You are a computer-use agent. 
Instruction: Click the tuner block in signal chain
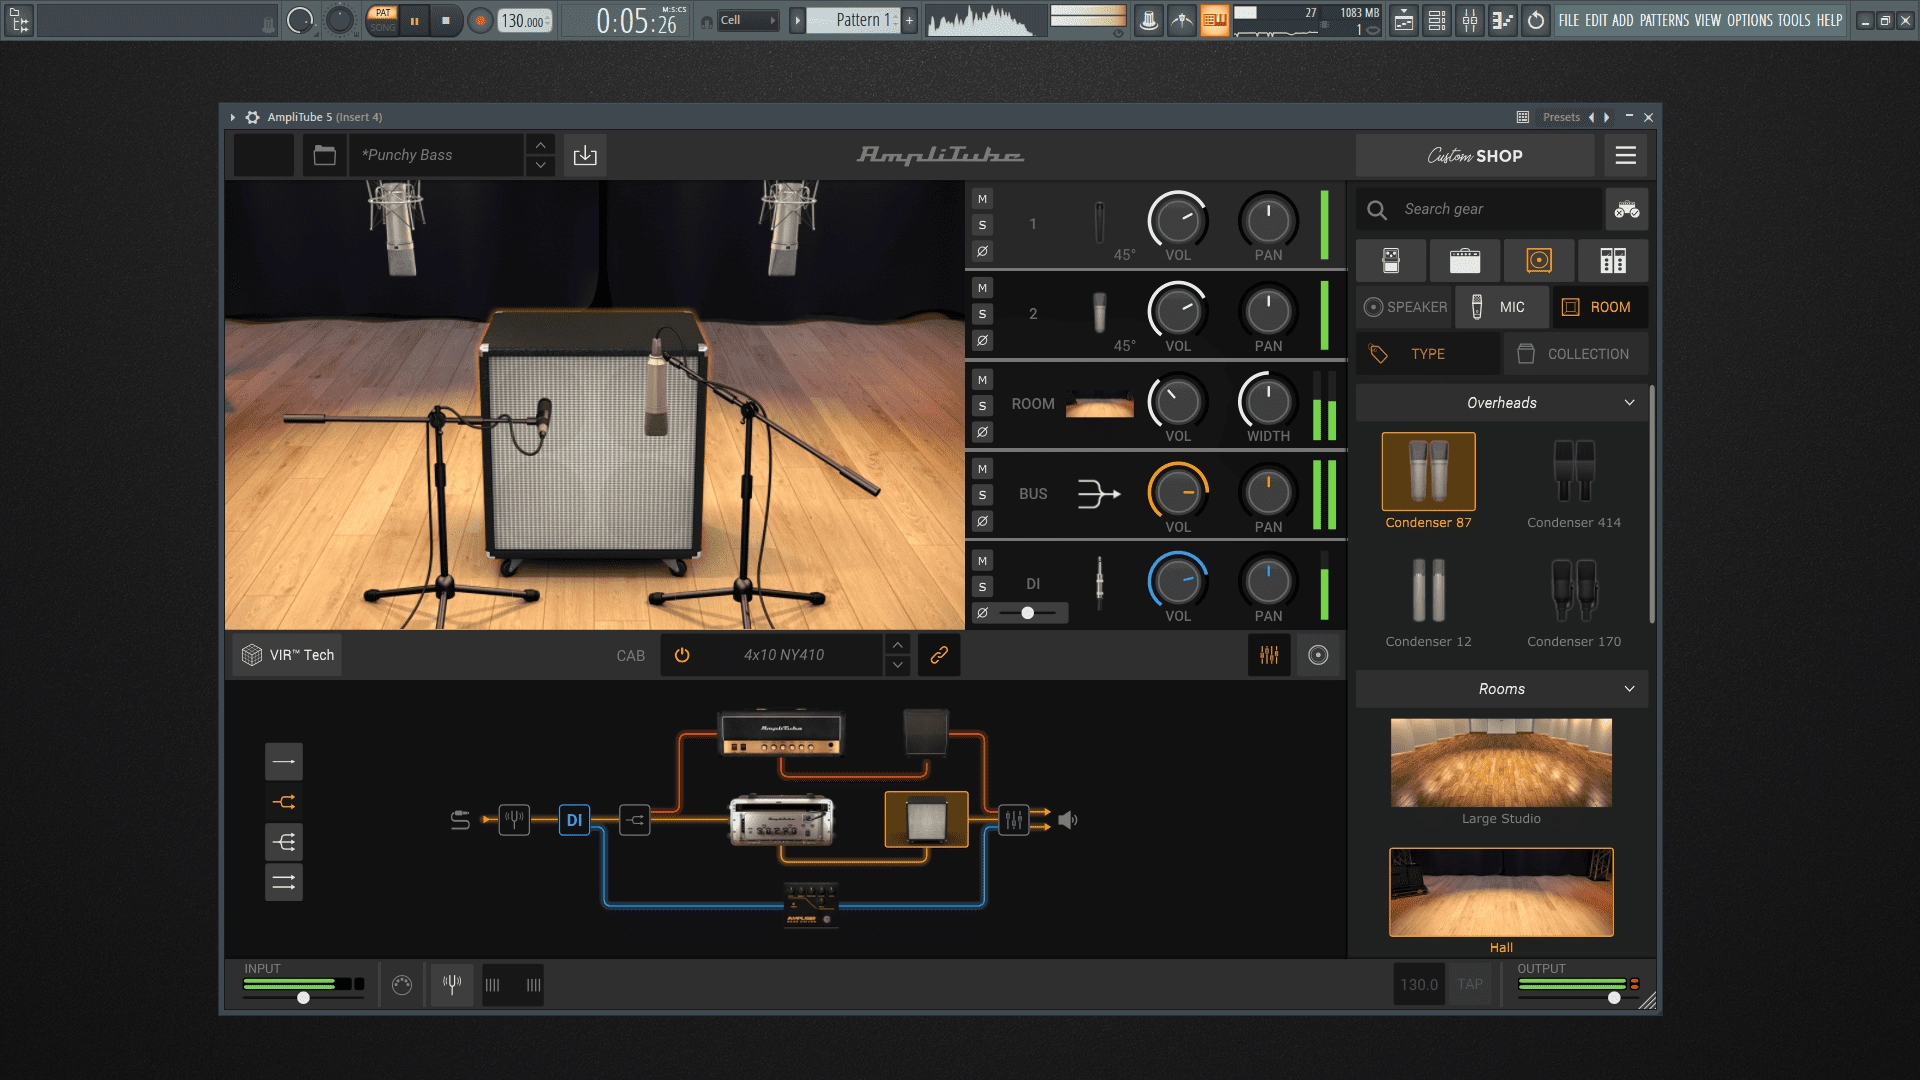pos(514,820)
